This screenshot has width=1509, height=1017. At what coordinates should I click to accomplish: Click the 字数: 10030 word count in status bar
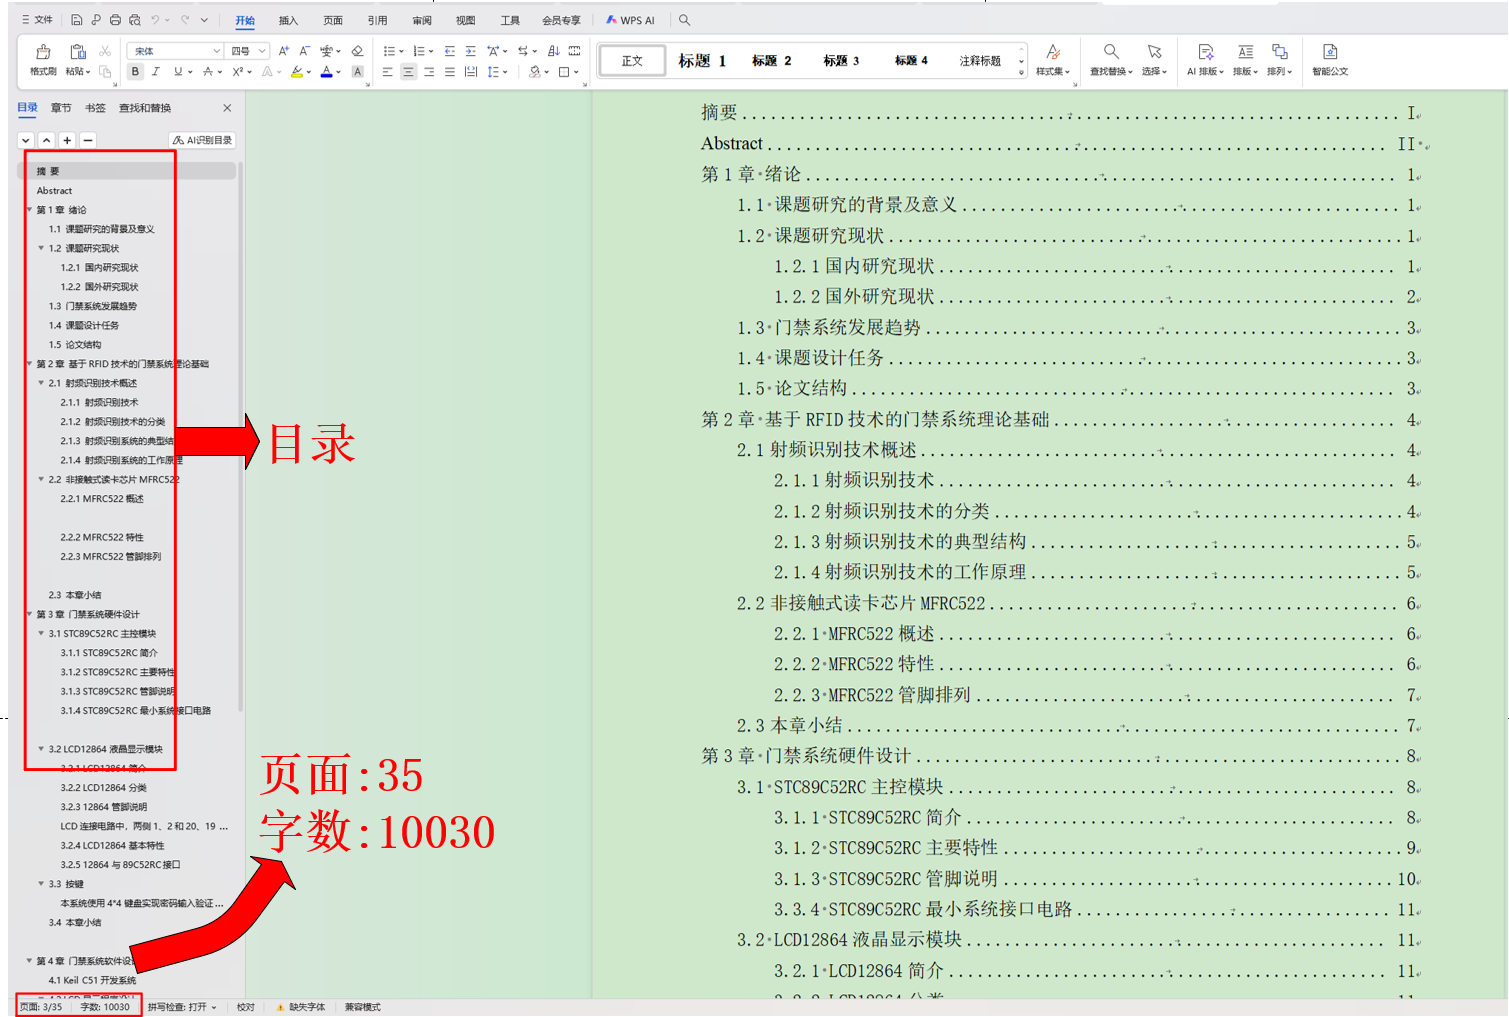(x=105, y=1007)
